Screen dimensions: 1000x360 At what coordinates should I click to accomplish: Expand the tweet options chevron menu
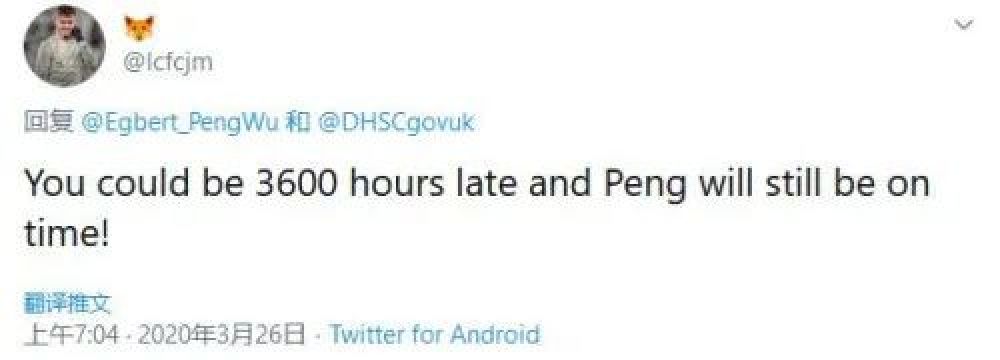coord(963,25)
